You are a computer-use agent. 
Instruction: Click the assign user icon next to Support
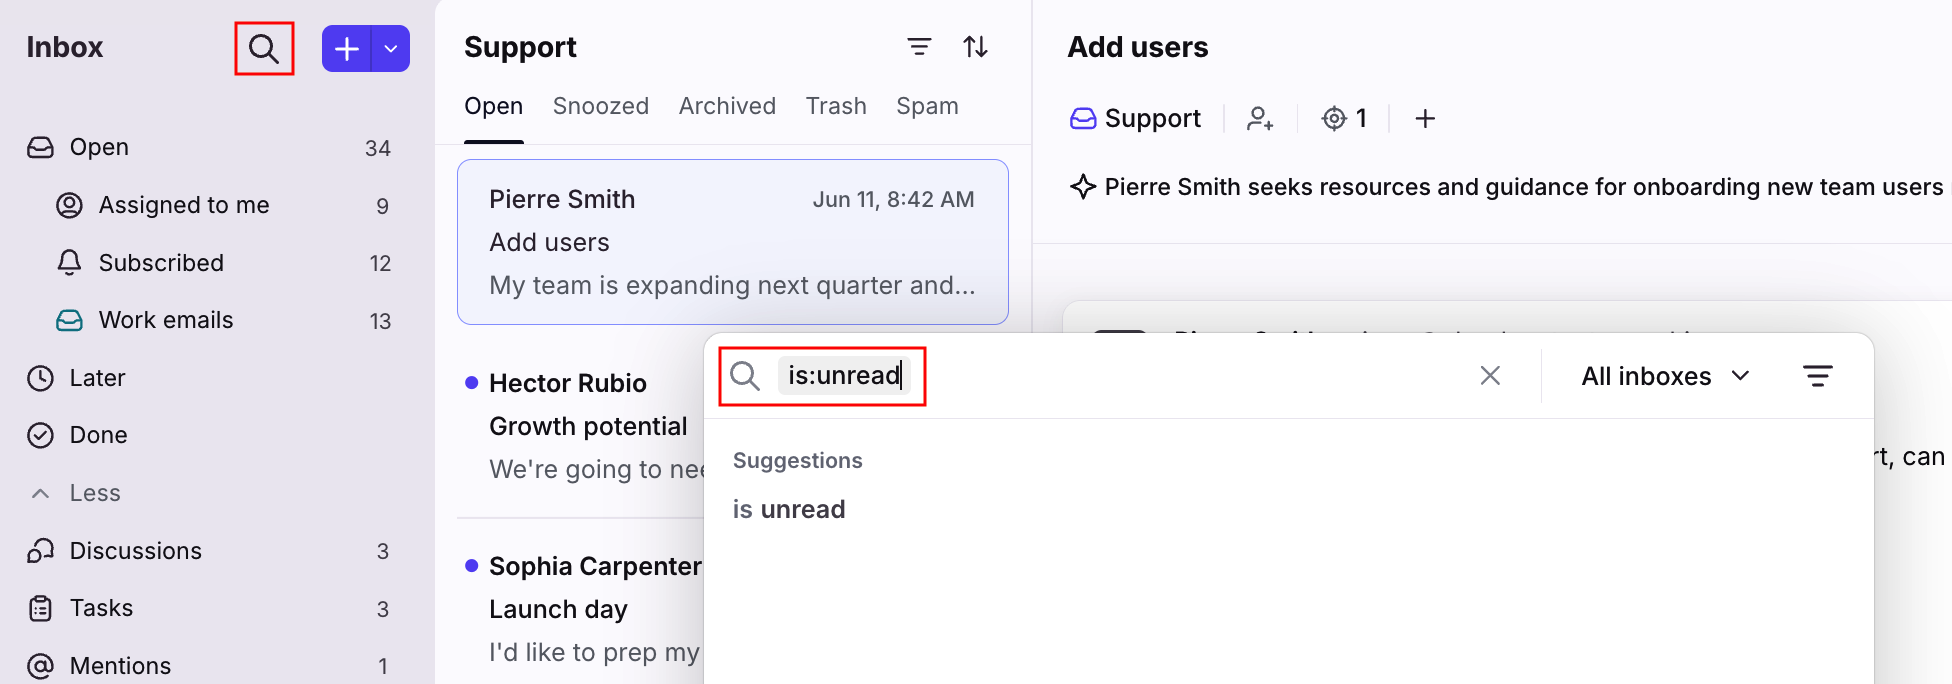(x=1260, y=119)
